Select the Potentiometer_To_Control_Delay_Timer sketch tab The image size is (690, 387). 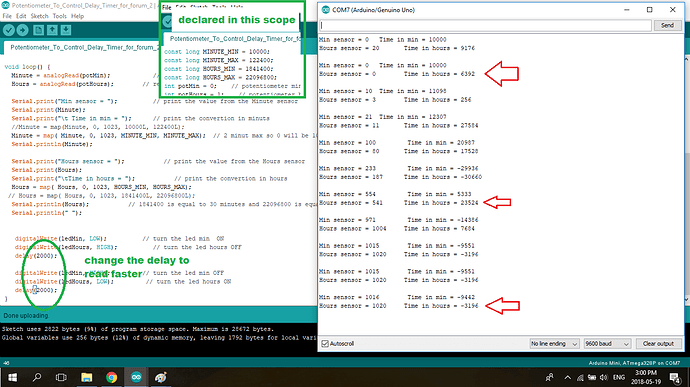[x=83, y=47]
